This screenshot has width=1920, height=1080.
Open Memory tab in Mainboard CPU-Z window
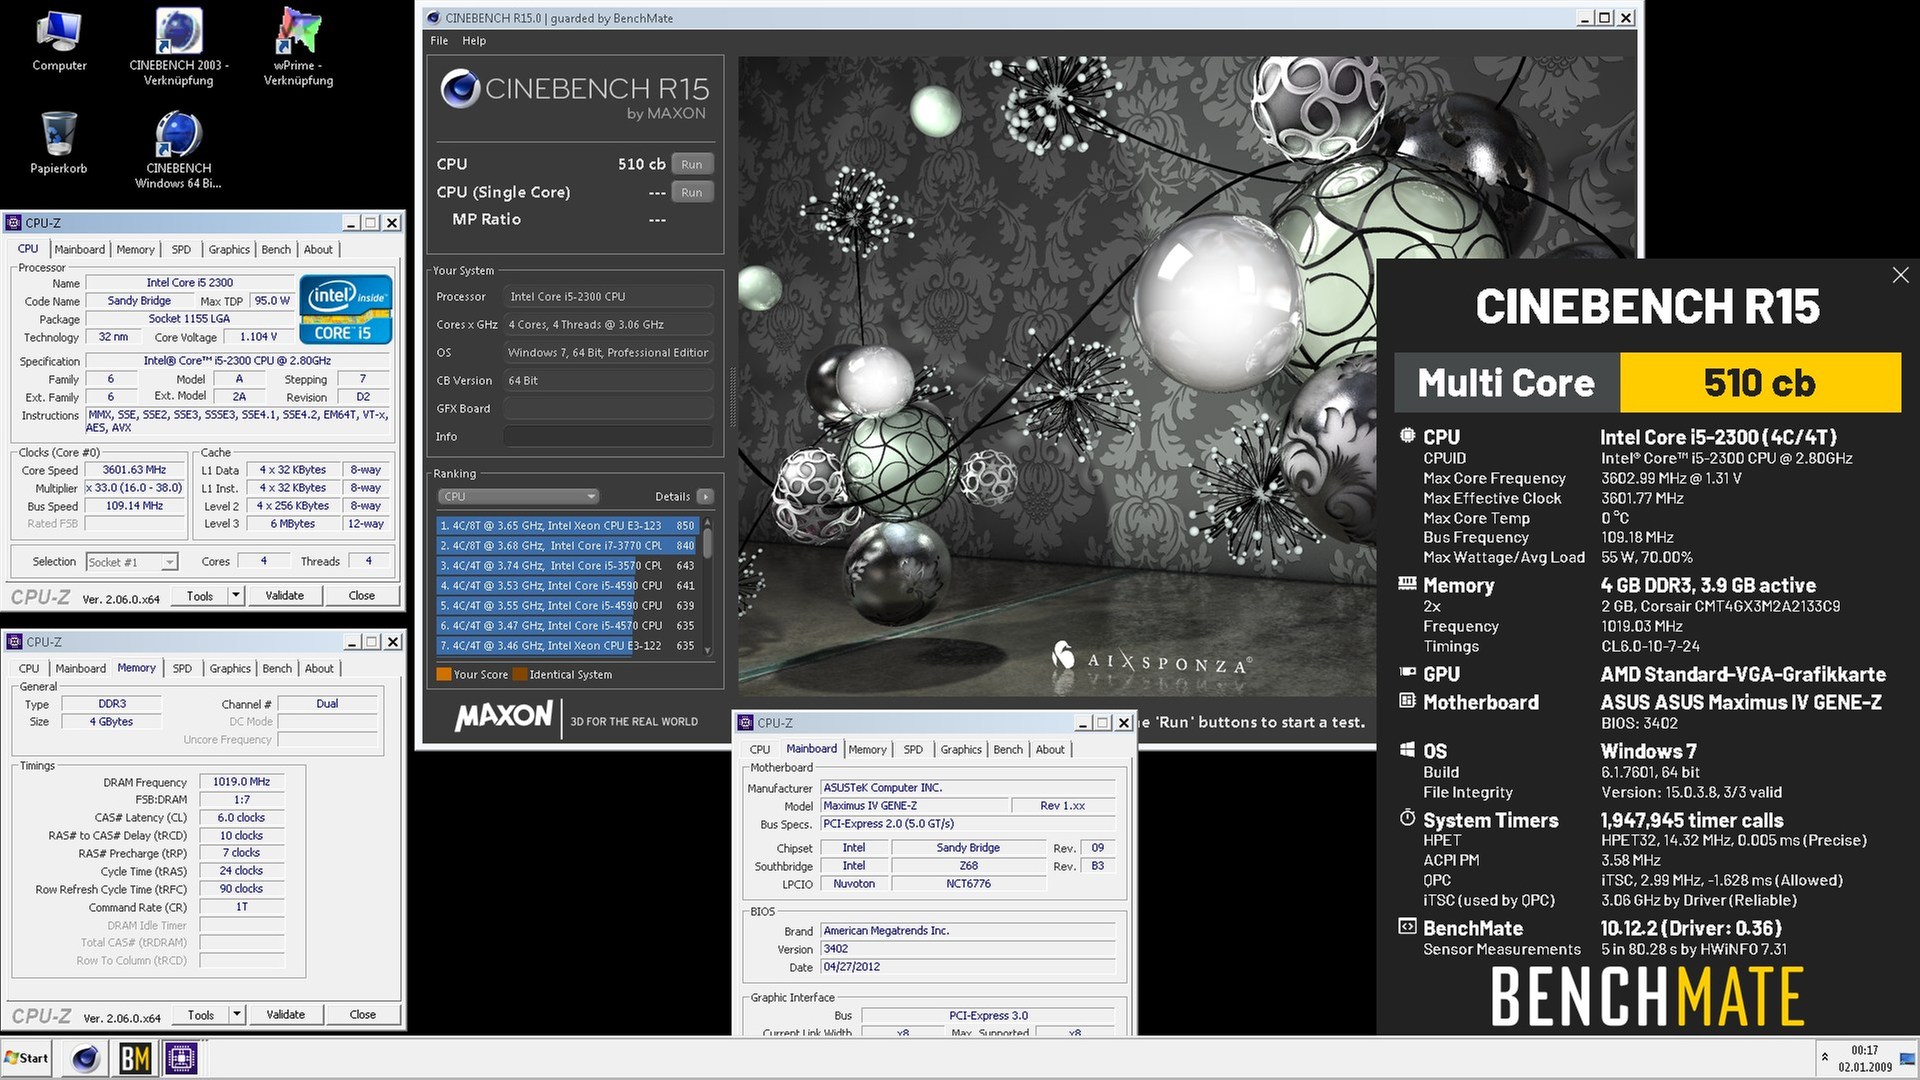[x=867, y=749]
